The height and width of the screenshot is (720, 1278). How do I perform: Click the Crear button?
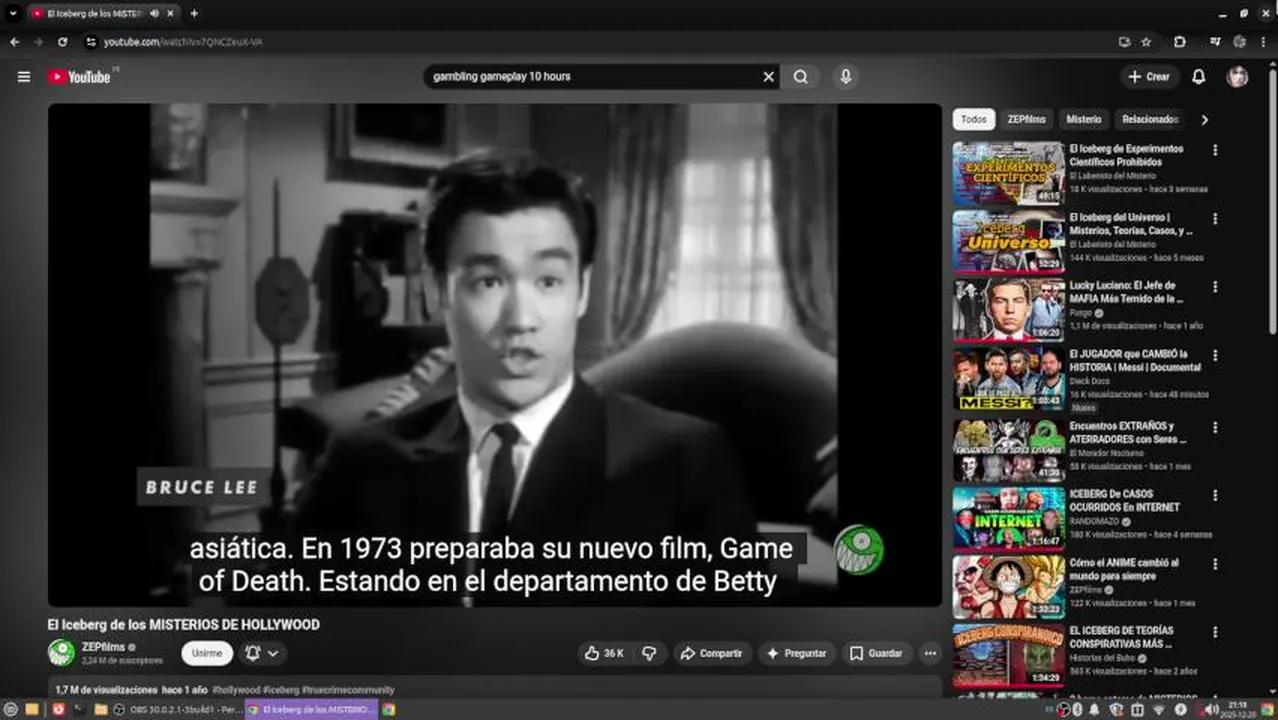[x=1149, y=77]
